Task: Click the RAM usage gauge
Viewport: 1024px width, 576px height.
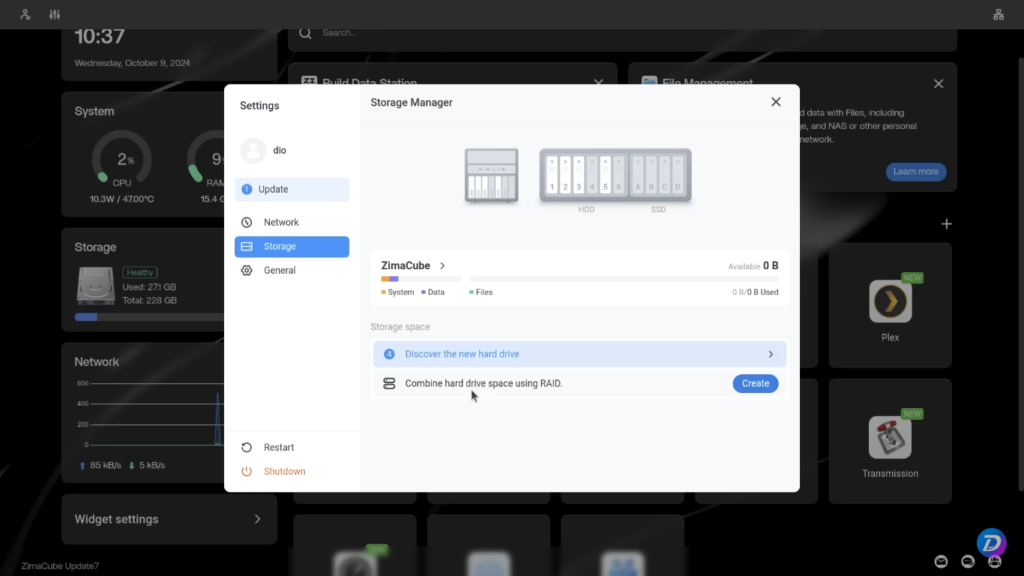Action: click(x=206, y=159)
